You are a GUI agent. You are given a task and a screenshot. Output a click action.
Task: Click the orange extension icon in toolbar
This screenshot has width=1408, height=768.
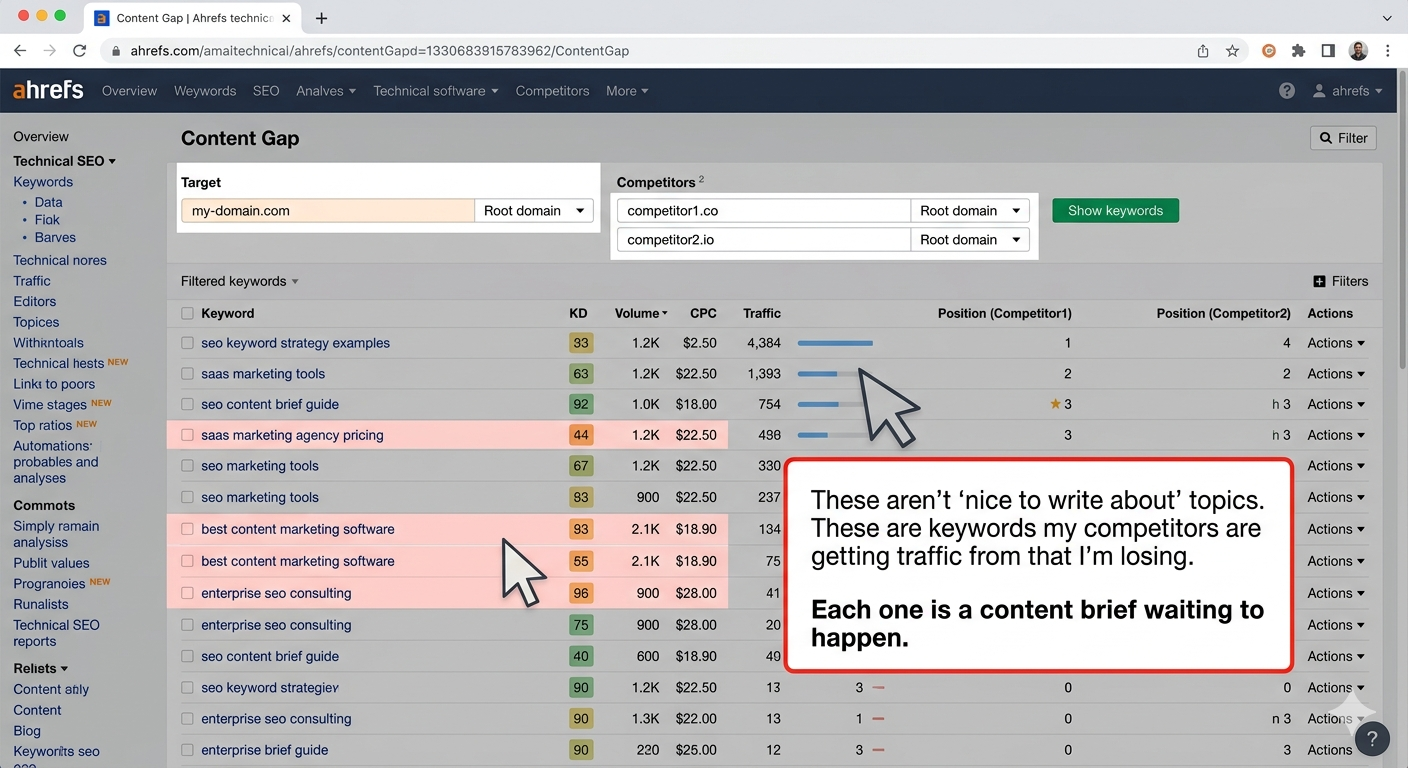pos(1269,51)
